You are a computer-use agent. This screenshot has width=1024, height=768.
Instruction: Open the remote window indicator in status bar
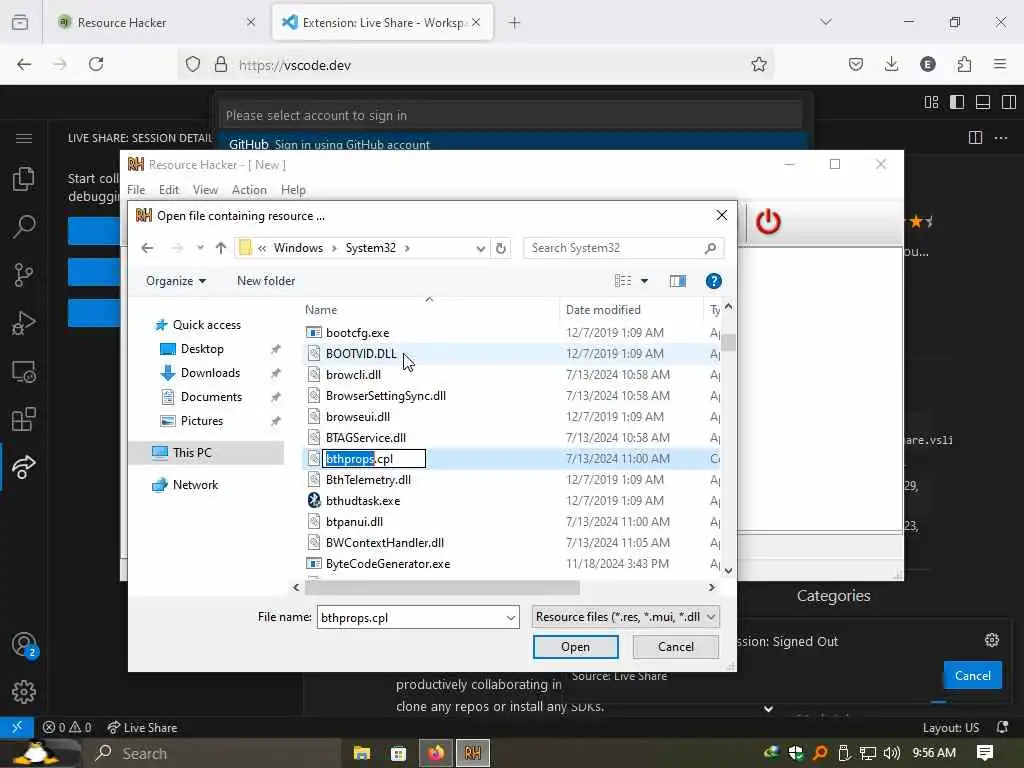pos(17,727)
